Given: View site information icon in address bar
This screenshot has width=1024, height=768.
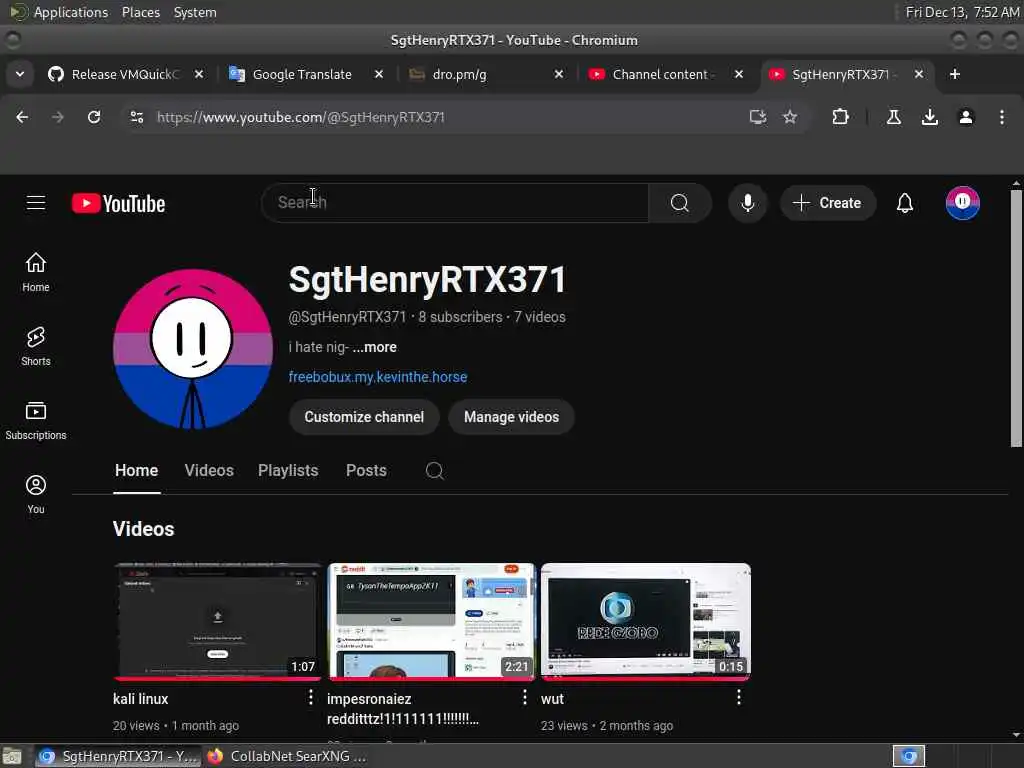Looking at the screenshot, I should [137, 117].
